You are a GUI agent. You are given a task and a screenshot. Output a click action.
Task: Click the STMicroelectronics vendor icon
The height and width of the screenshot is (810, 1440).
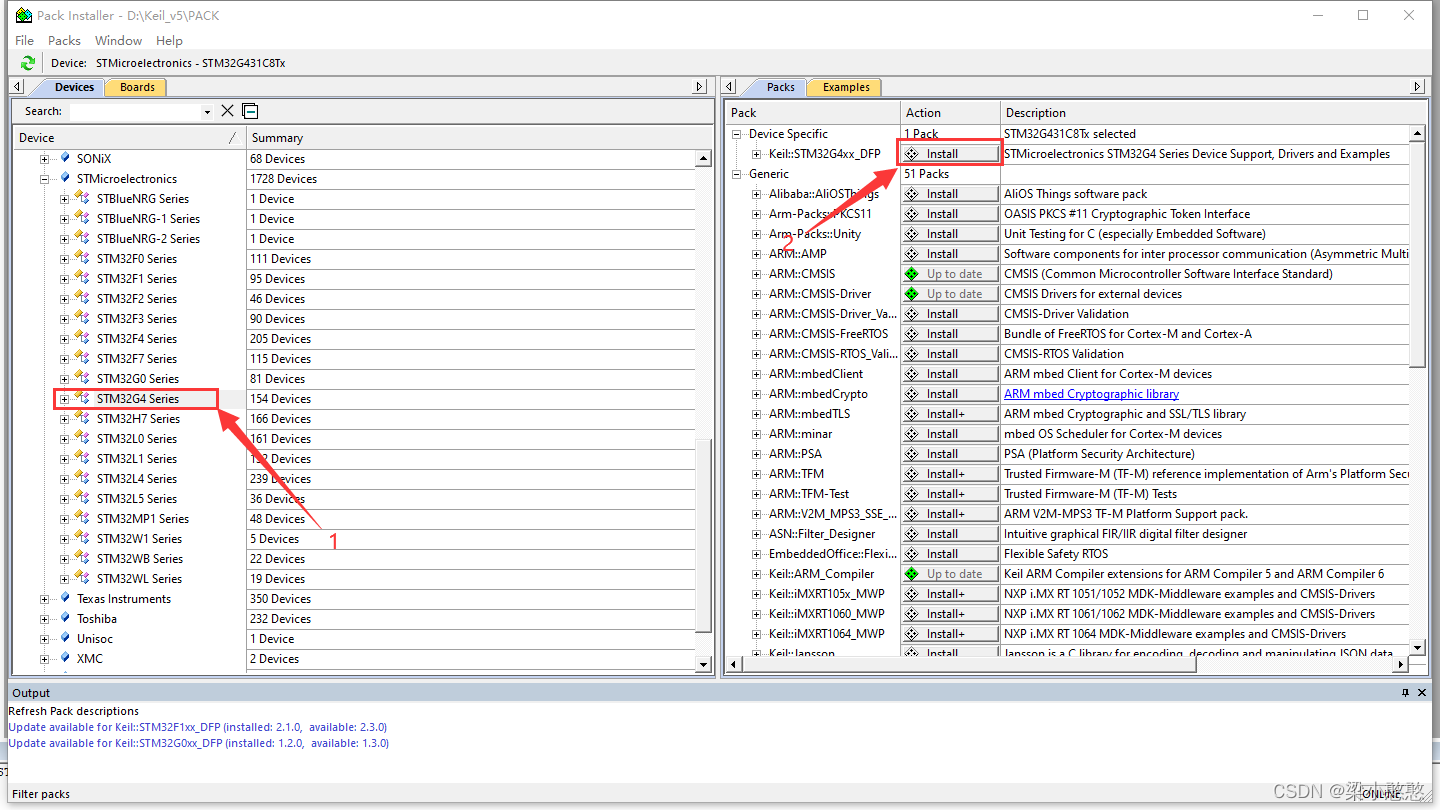(65, 178)
